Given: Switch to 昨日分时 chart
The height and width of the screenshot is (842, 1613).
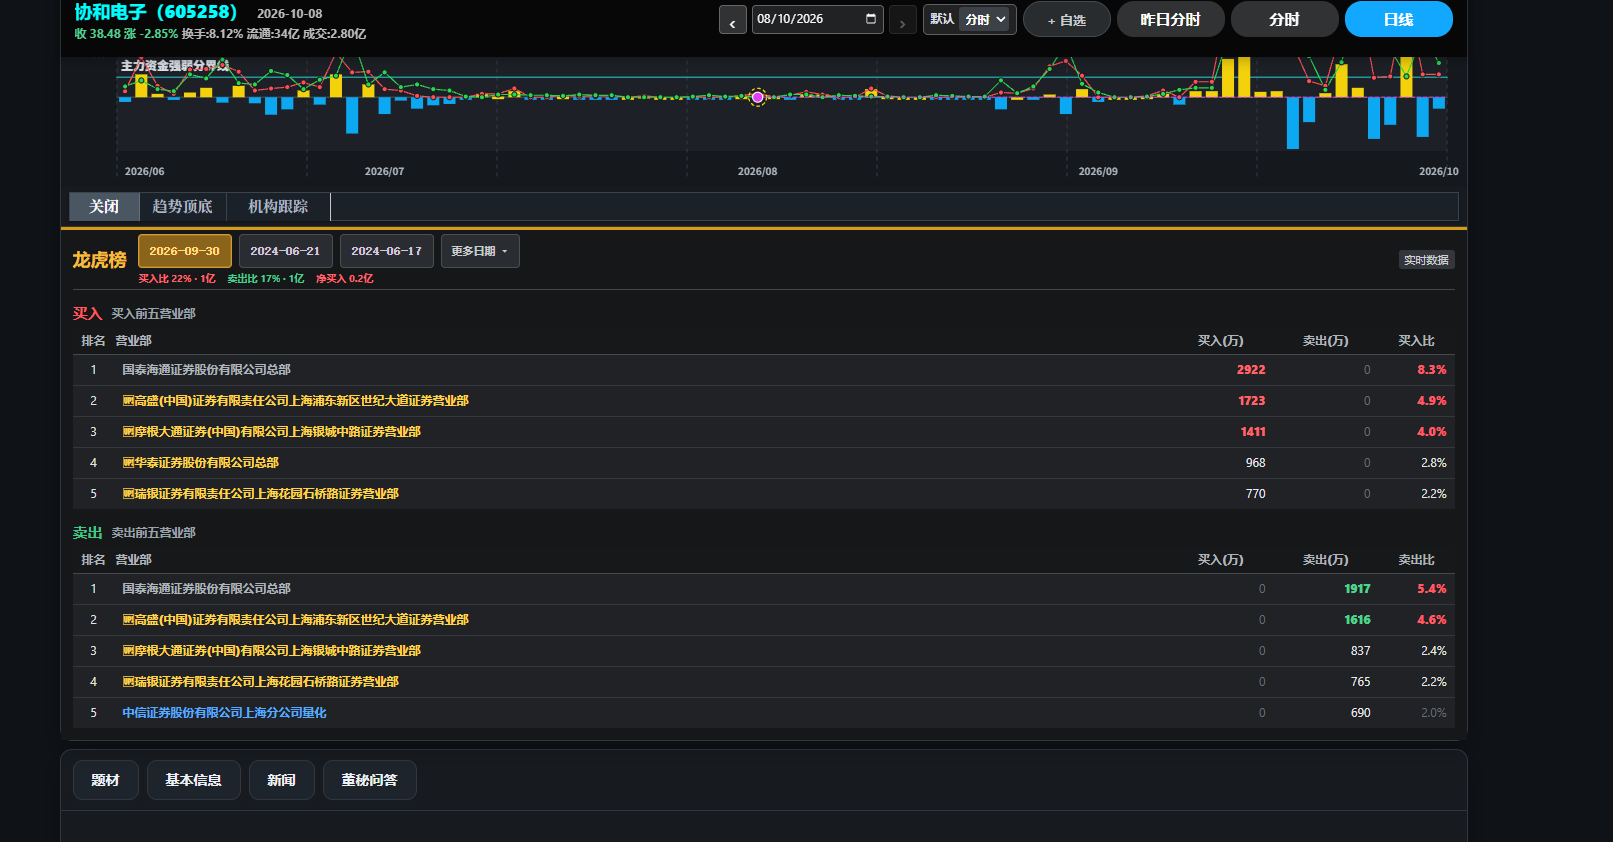Looking at the screenshot, I should click(x=1170, y=19).
